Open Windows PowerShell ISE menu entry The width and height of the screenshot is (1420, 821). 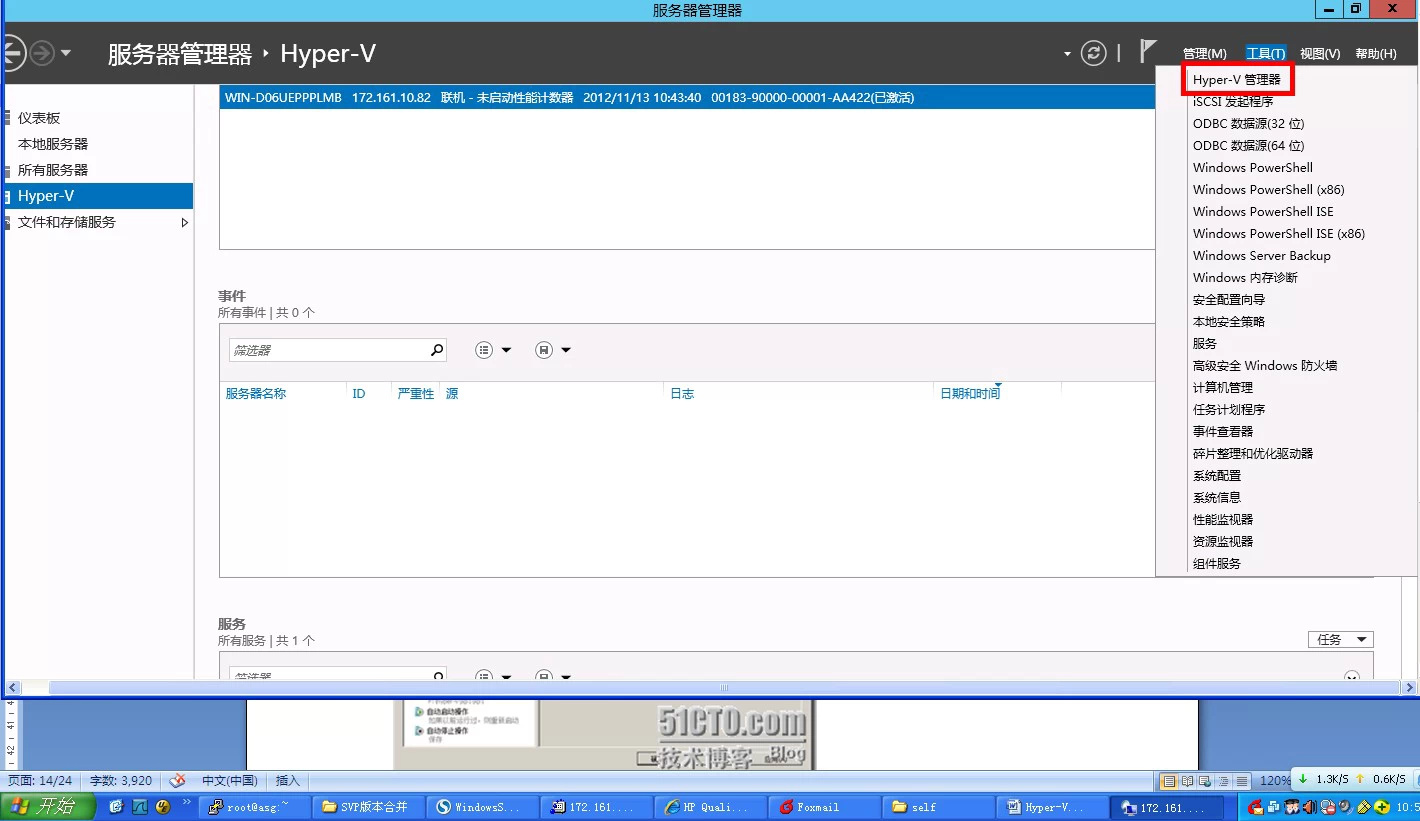(1263, 212)
